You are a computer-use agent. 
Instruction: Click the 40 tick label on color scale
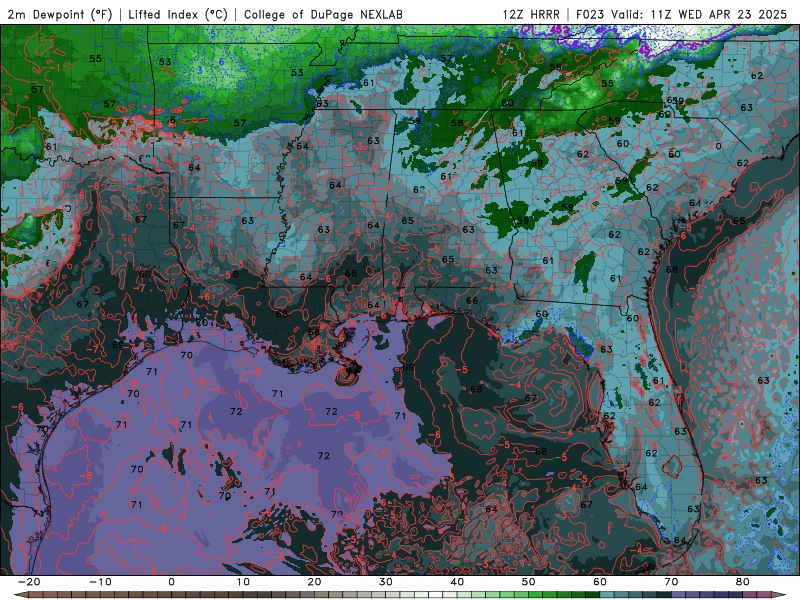[x=457, y=582]
